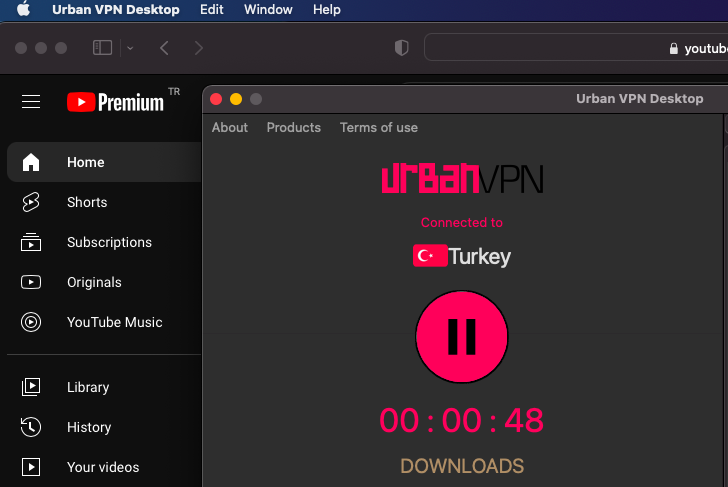Click the Library icon in the sidebar
The image size is (728, 487).
coord(31,387)
